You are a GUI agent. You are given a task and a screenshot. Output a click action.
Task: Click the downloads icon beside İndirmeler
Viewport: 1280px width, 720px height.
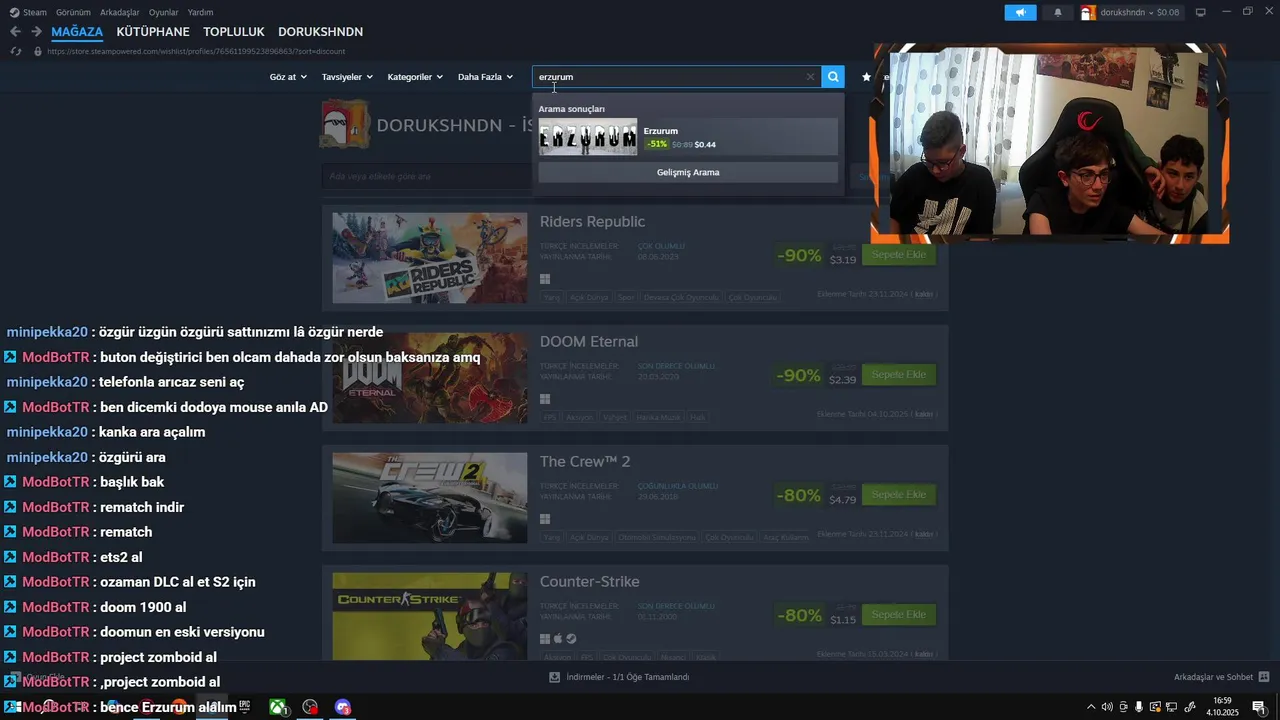554,677
